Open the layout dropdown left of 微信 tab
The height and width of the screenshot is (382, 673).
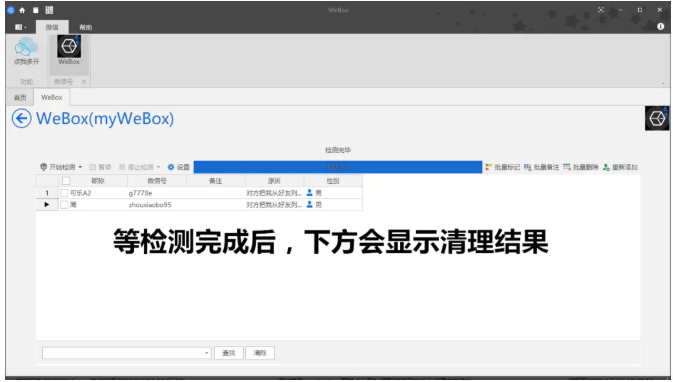tap(21, 27)
